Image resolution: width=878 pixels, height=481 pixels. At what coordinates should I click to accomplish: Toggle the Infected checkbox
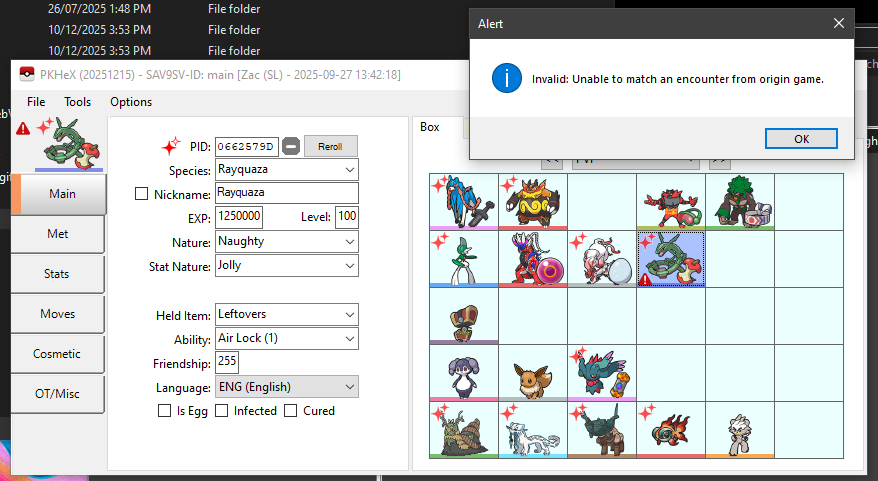tap(223, 411)
